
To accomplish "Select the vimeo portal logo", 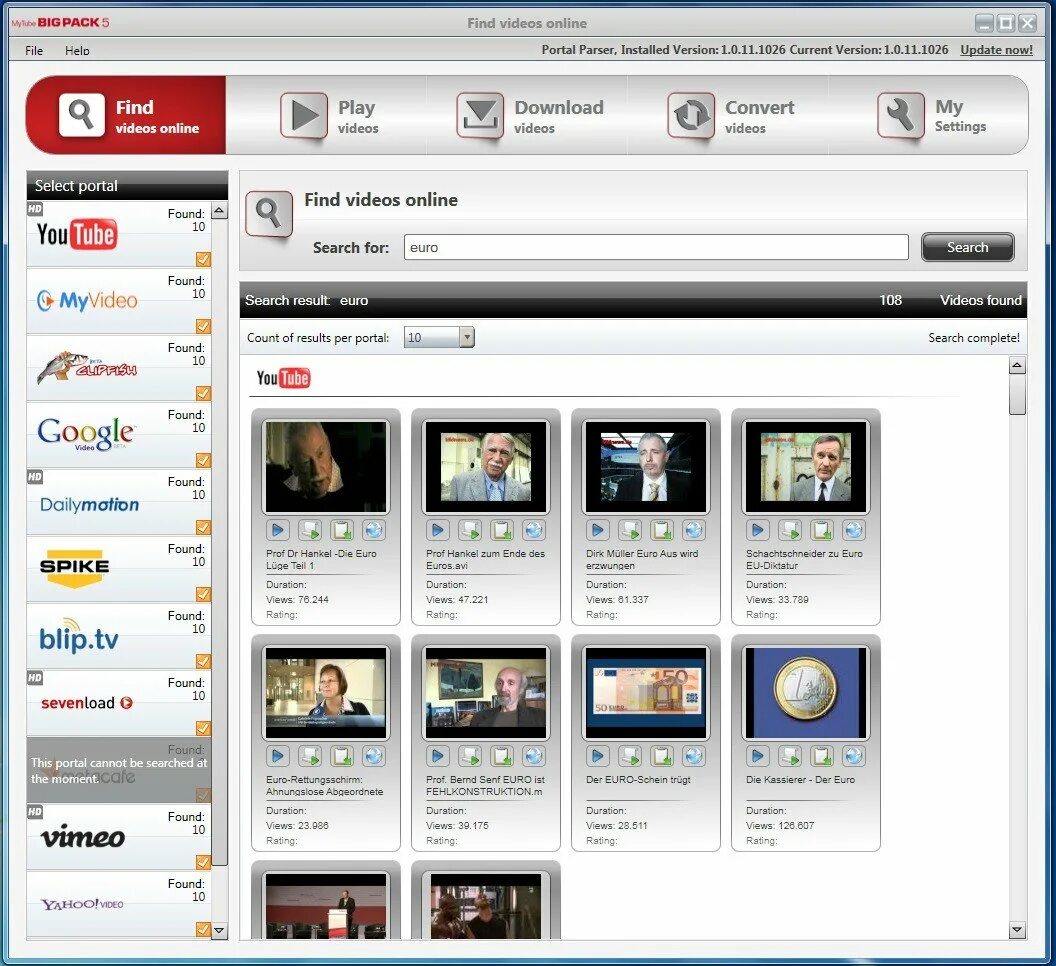I will [83, 837].
